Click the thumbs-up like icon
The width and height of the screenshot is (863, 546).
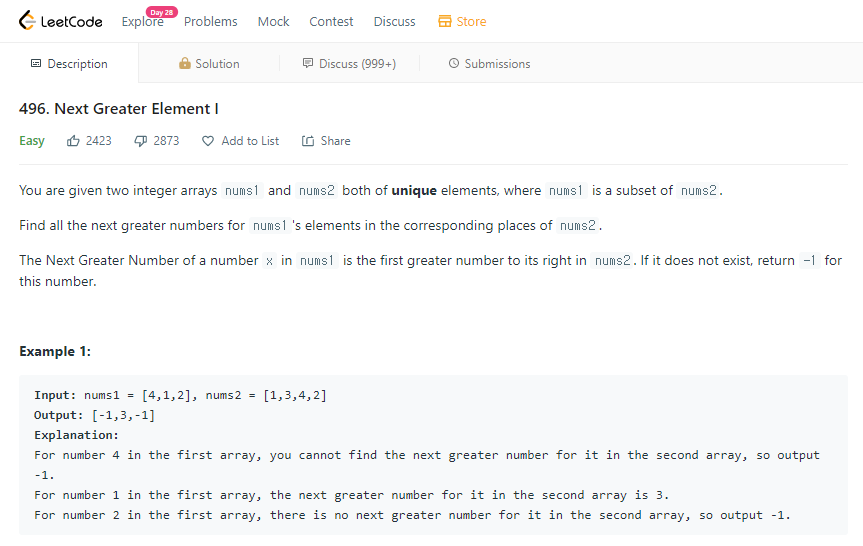(73, 141)
